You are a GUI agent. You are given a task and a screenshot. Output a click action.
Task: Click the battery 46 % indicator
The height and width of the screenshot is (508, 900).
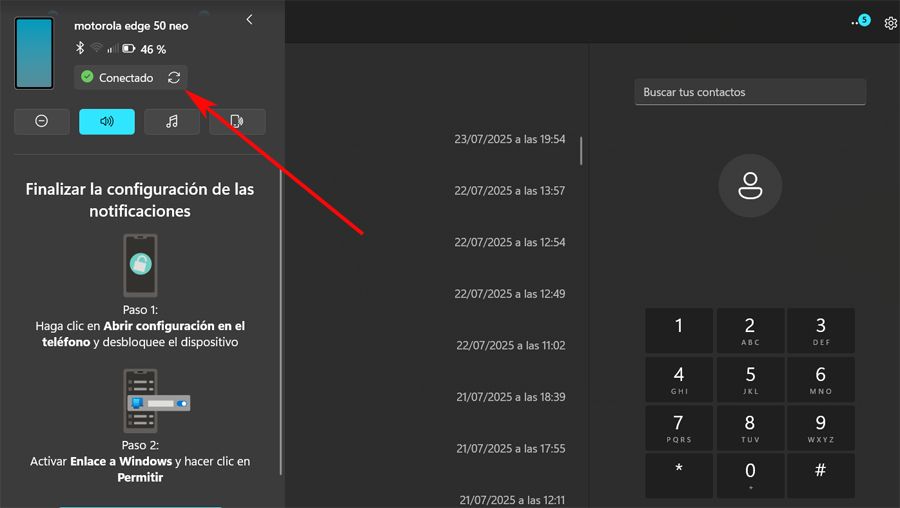point(144,49)
